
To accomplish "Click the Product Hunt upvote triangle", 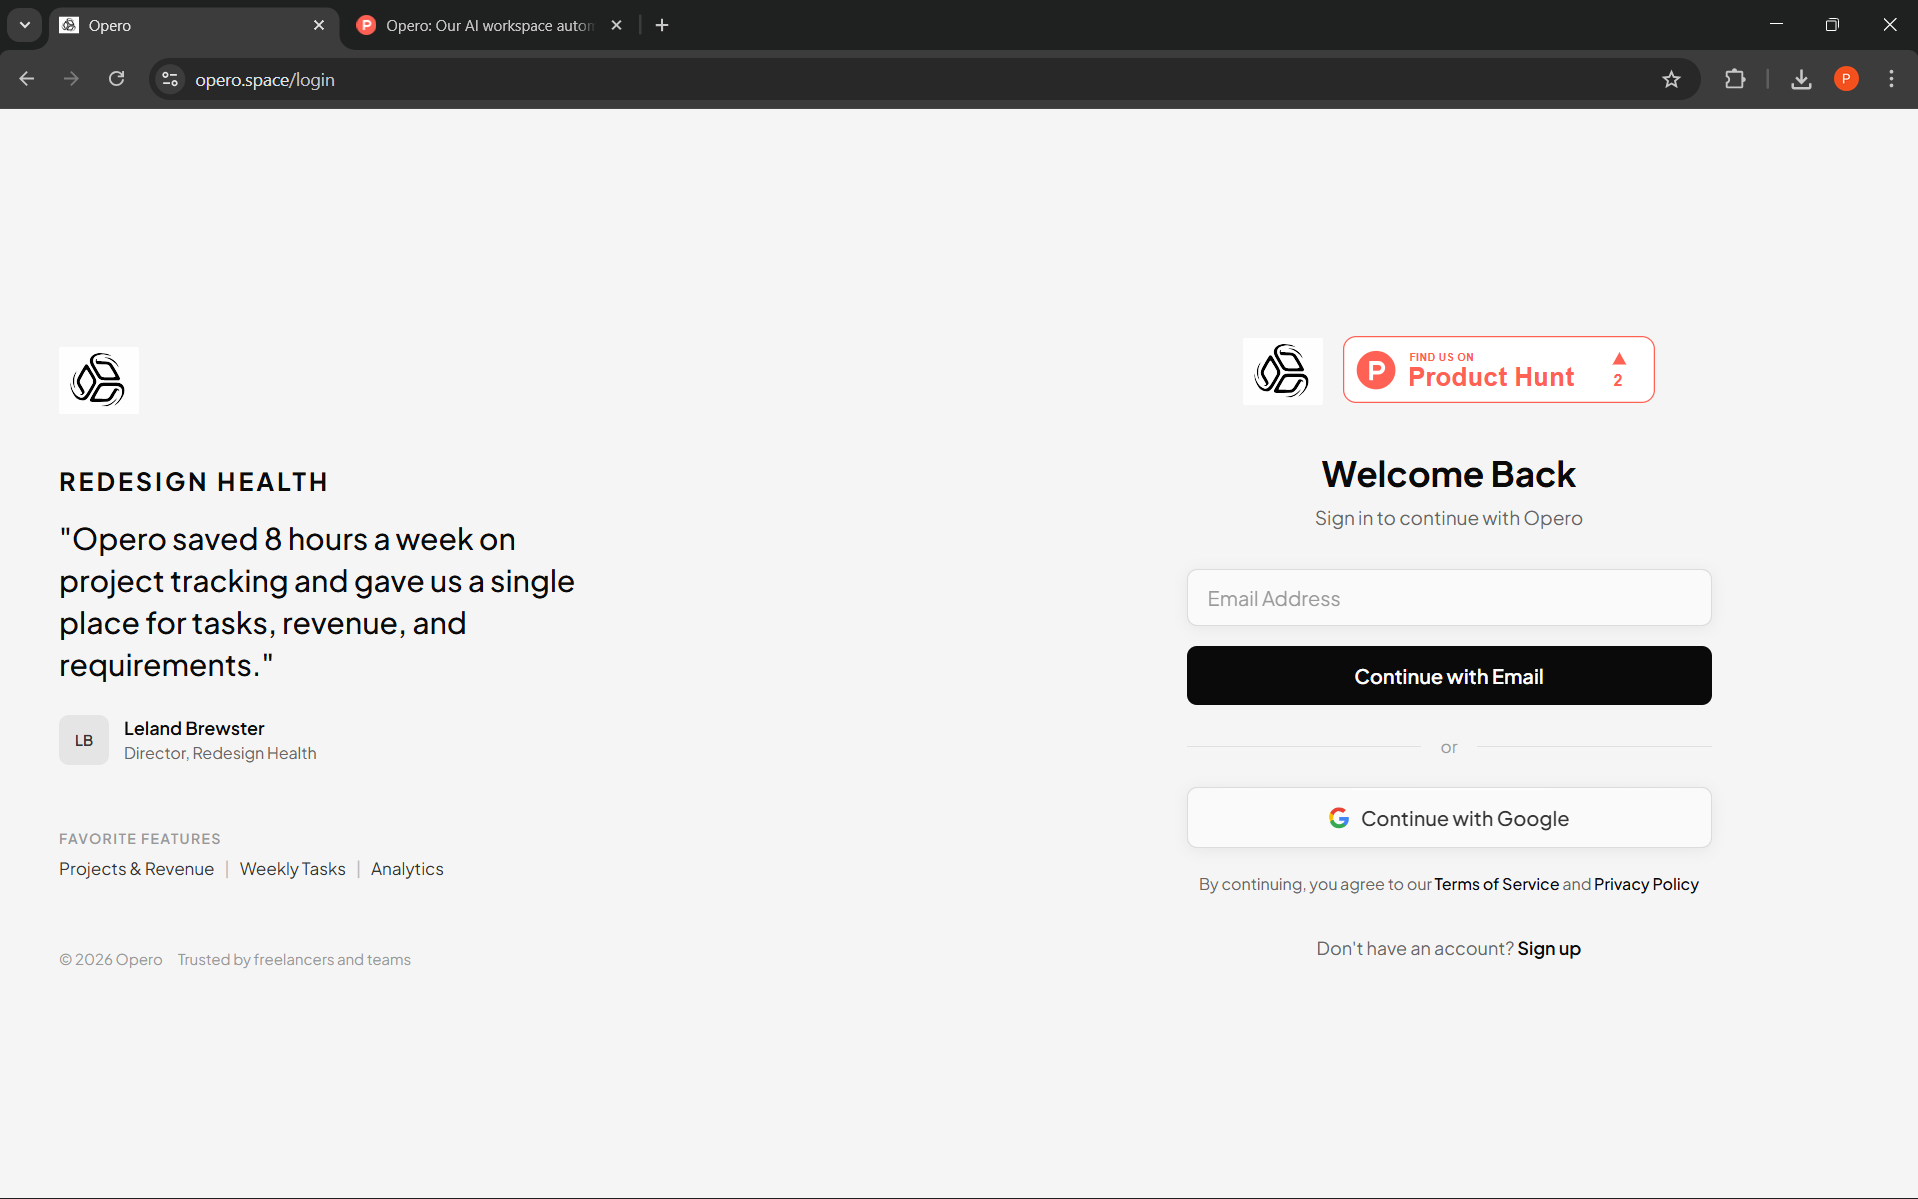I will (x=1619, y=359).
